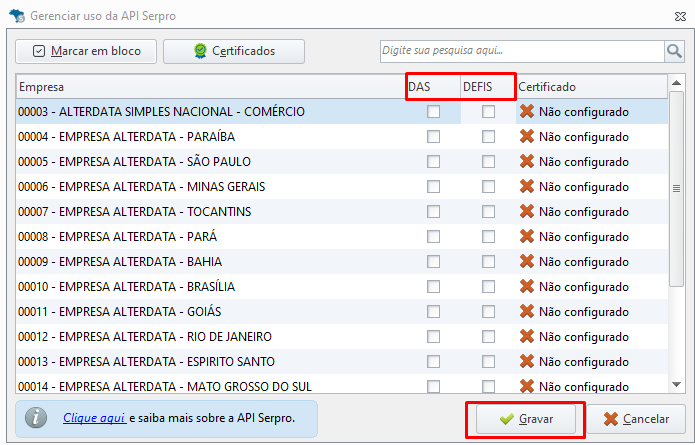Enable DEFIS for Empresa Alterdata Paraíba
Viewport: 695px width, 445px height.
tap(488, 137)
